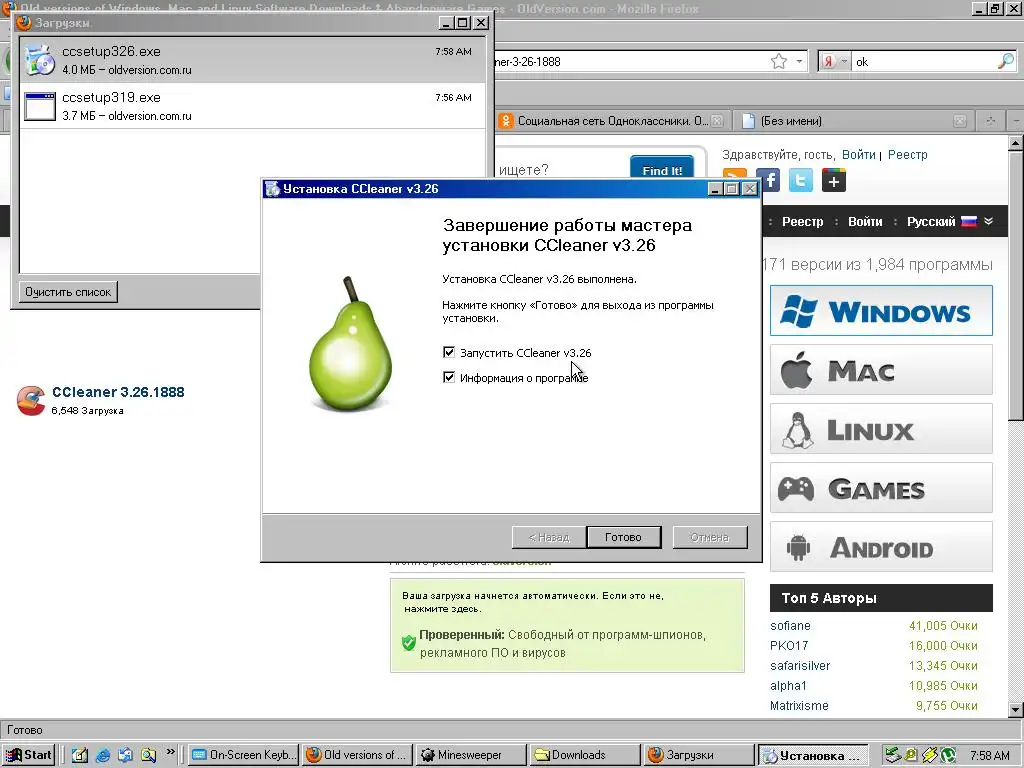
Task: Click the first system tray network icon
Action: coord(892,755)
